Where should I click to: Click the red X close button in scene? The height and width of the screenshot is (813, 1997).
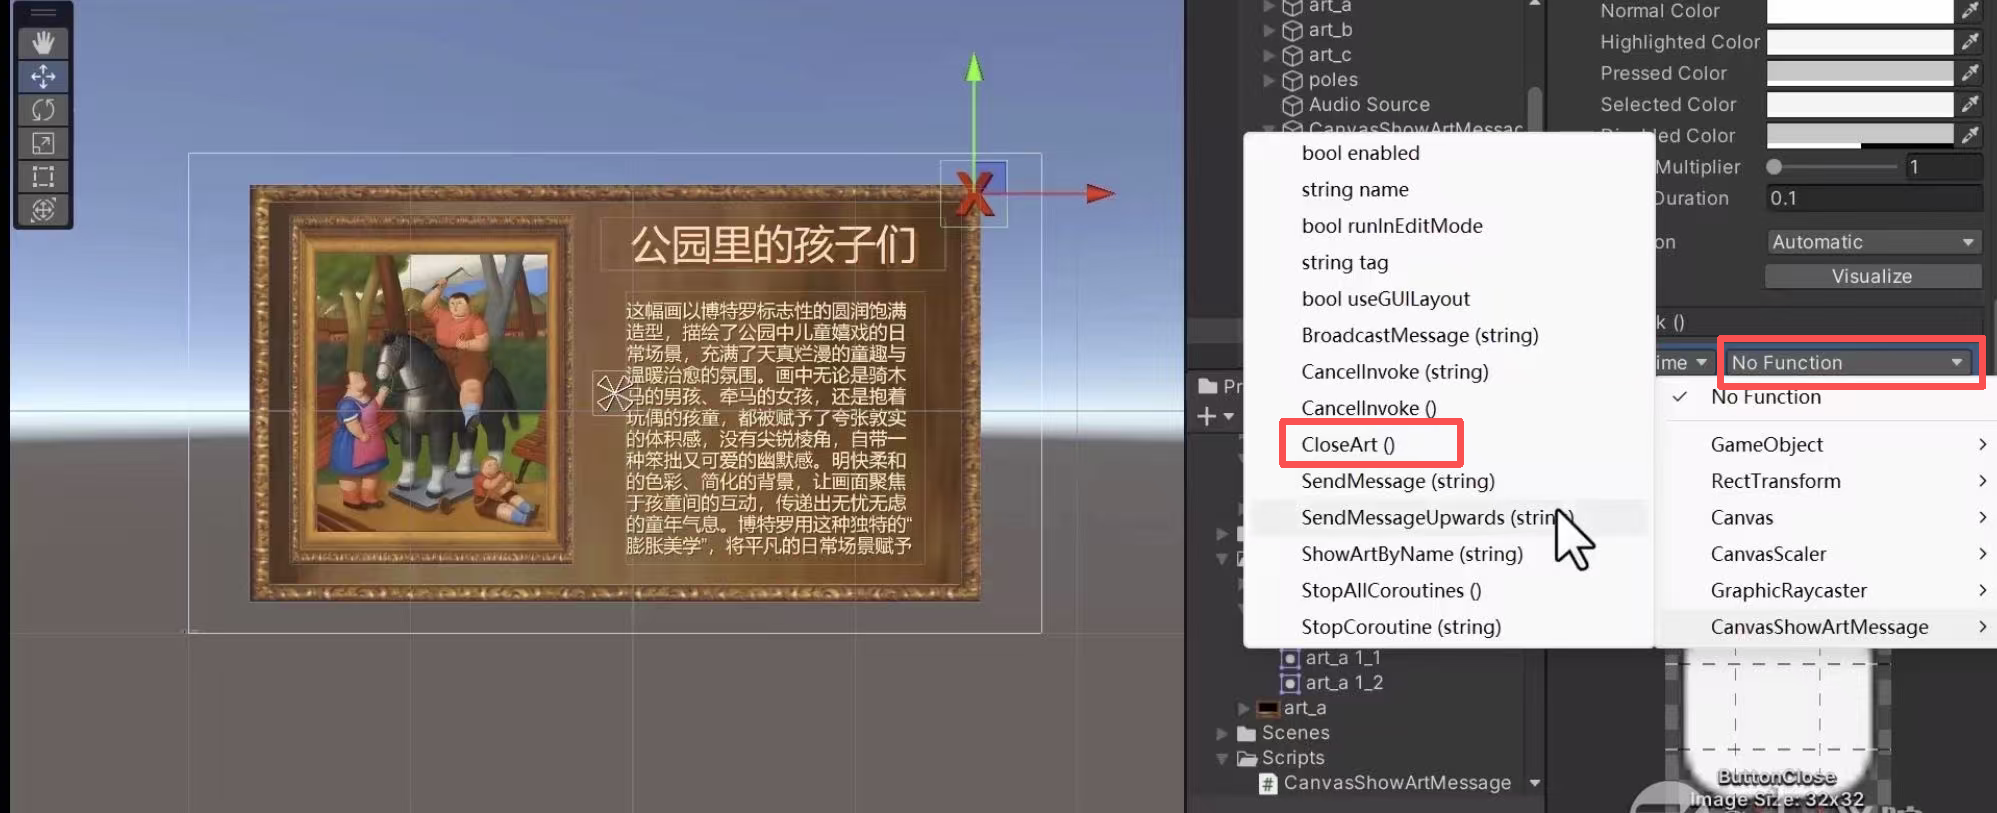[974, 194]
